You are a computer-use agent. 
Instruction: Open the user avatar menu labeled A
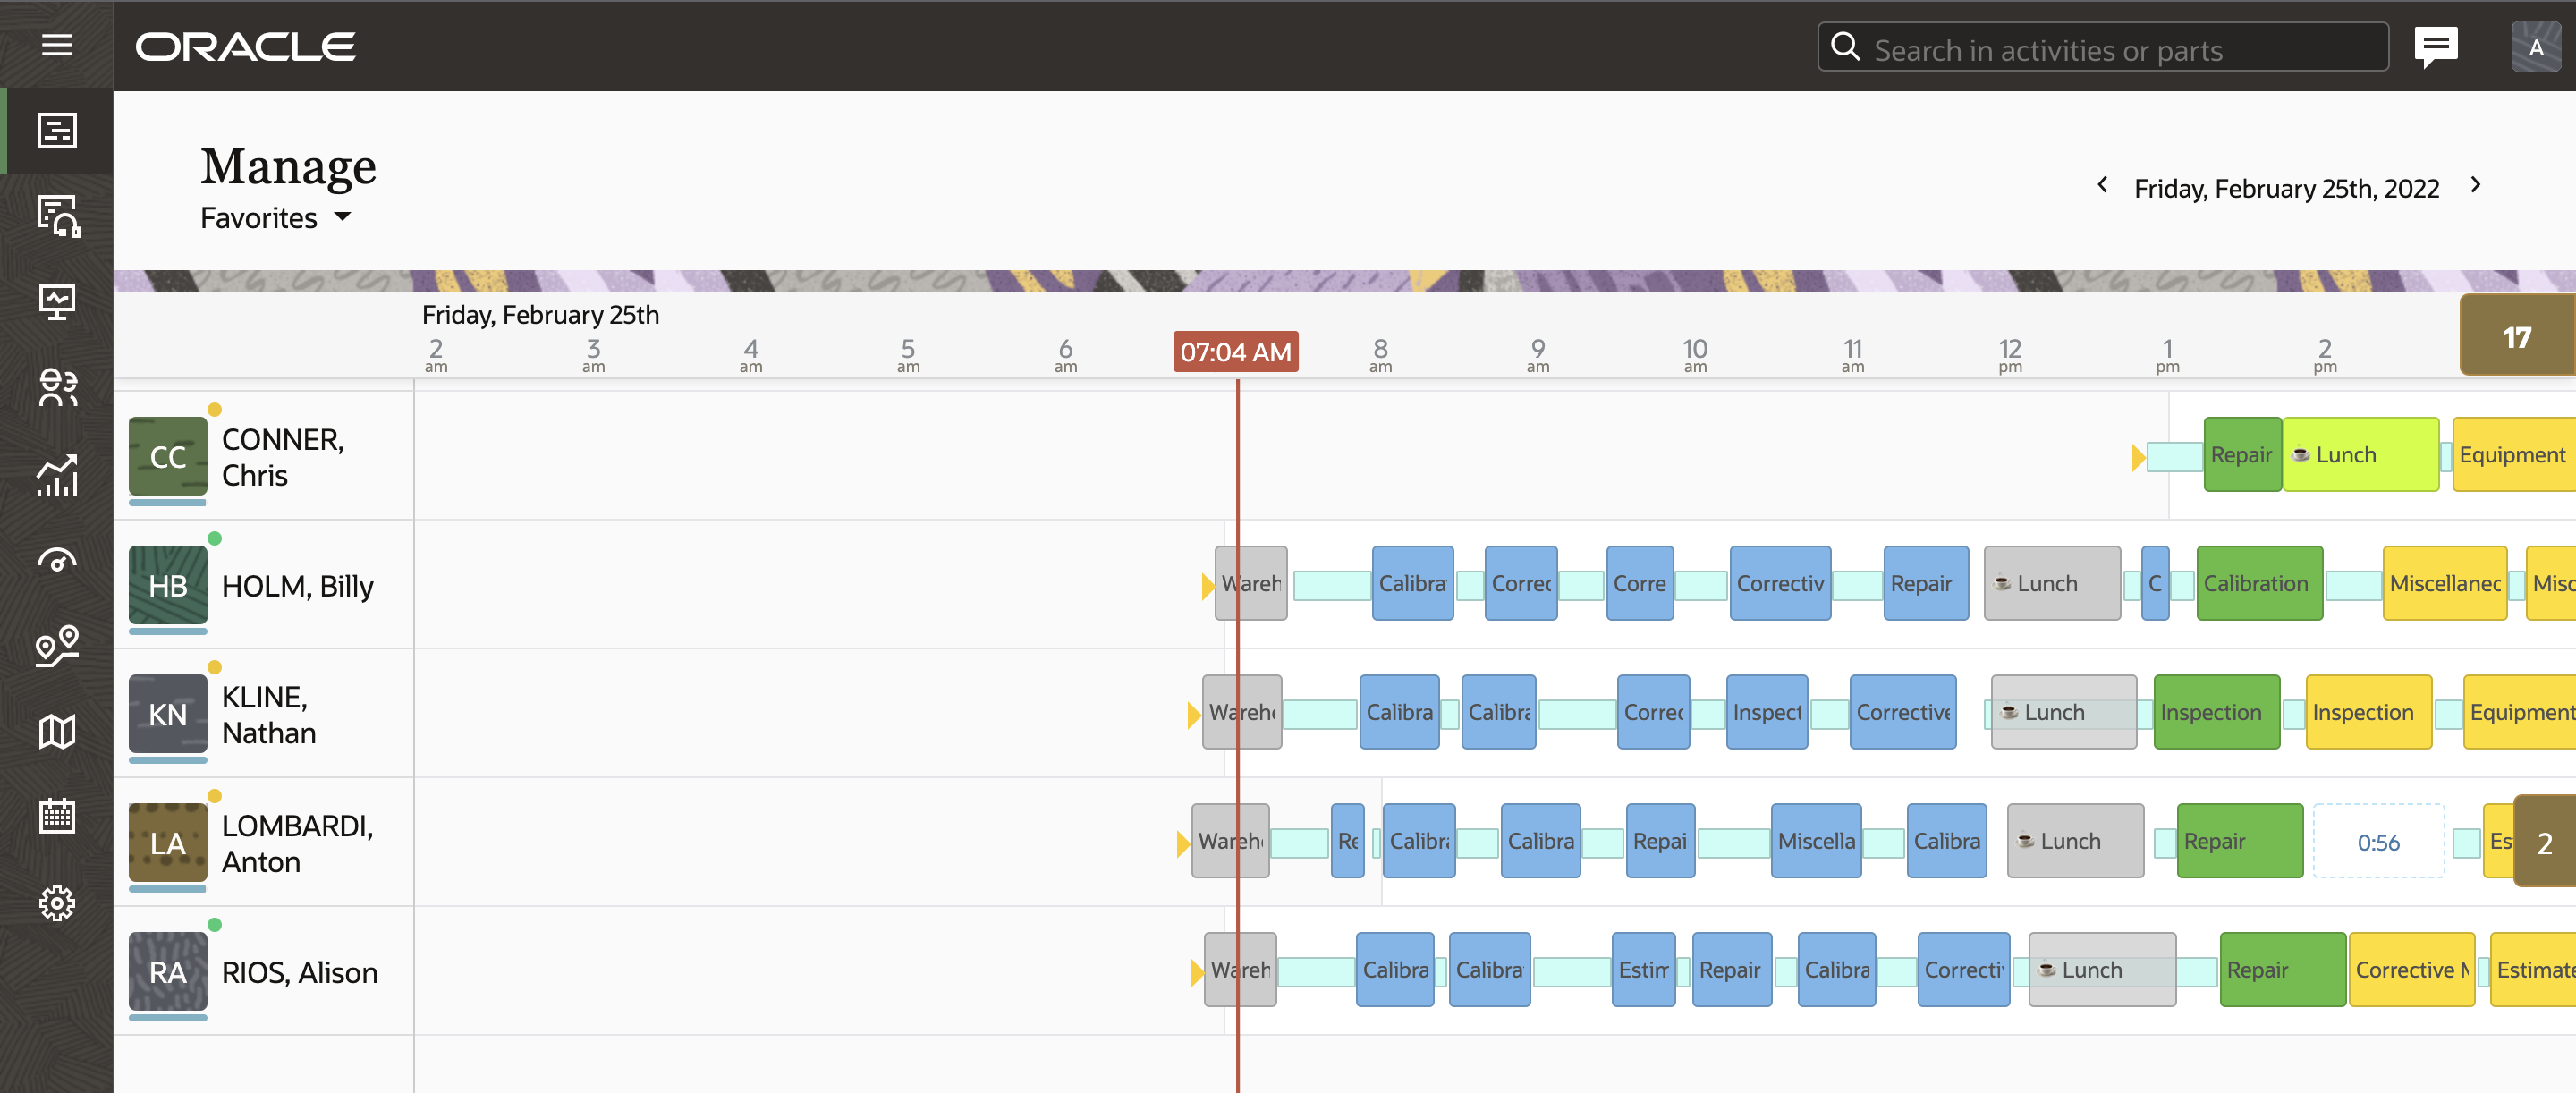[x=2536, y=45]
